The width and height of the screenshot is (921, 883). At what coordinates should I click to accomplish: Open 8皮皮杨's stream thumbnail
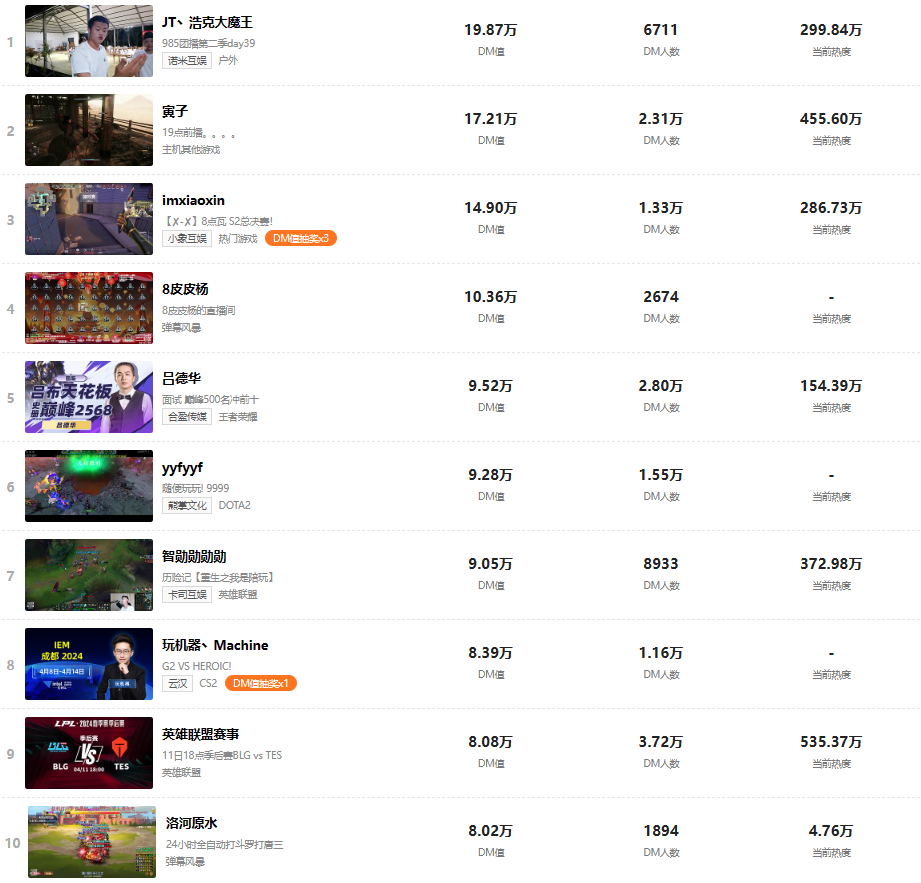point(89,308)
